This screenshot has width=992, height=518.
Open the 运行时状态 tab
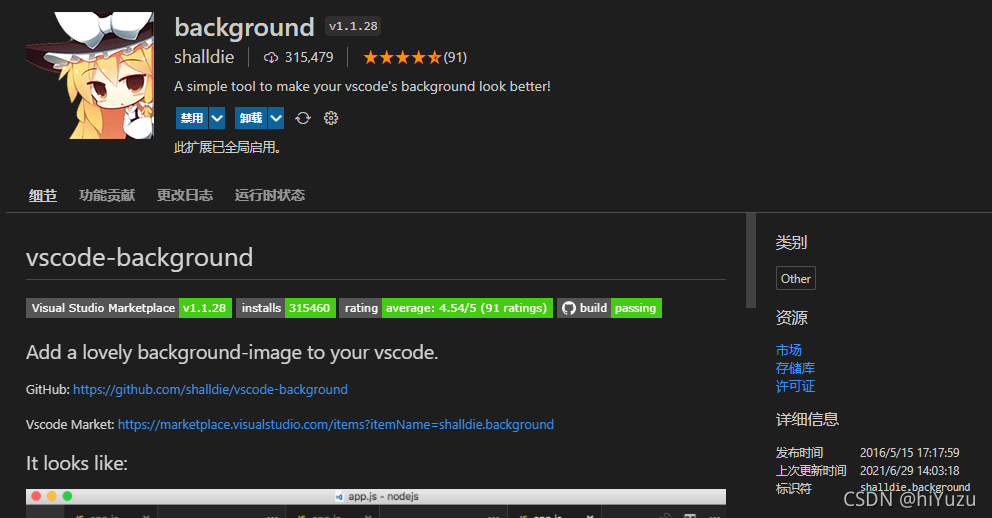tap(270, 195)
